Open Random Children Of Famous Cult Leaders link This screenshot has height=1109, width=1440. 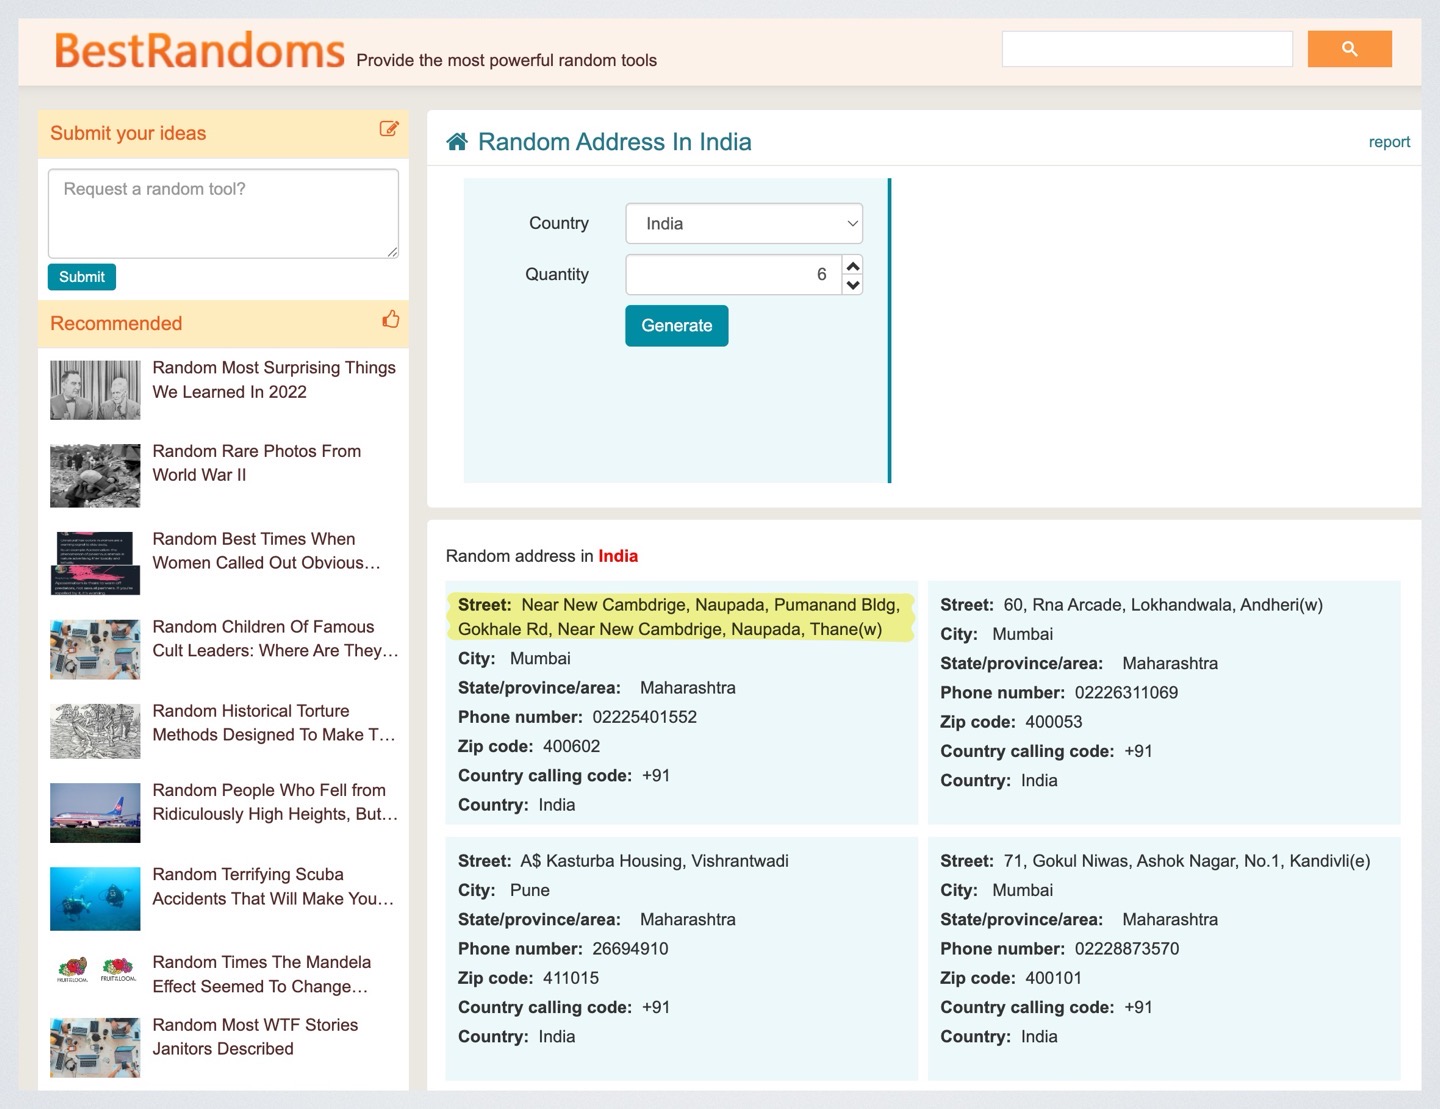point(275,639)
